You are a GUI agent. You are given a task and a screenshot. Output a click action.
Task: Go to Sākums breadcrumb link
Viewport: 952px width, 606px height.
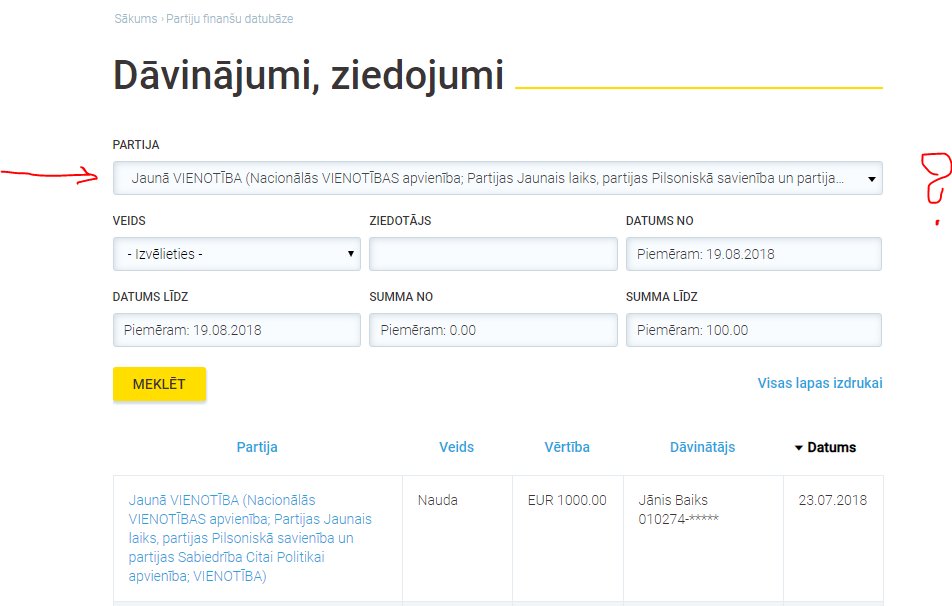135,19
